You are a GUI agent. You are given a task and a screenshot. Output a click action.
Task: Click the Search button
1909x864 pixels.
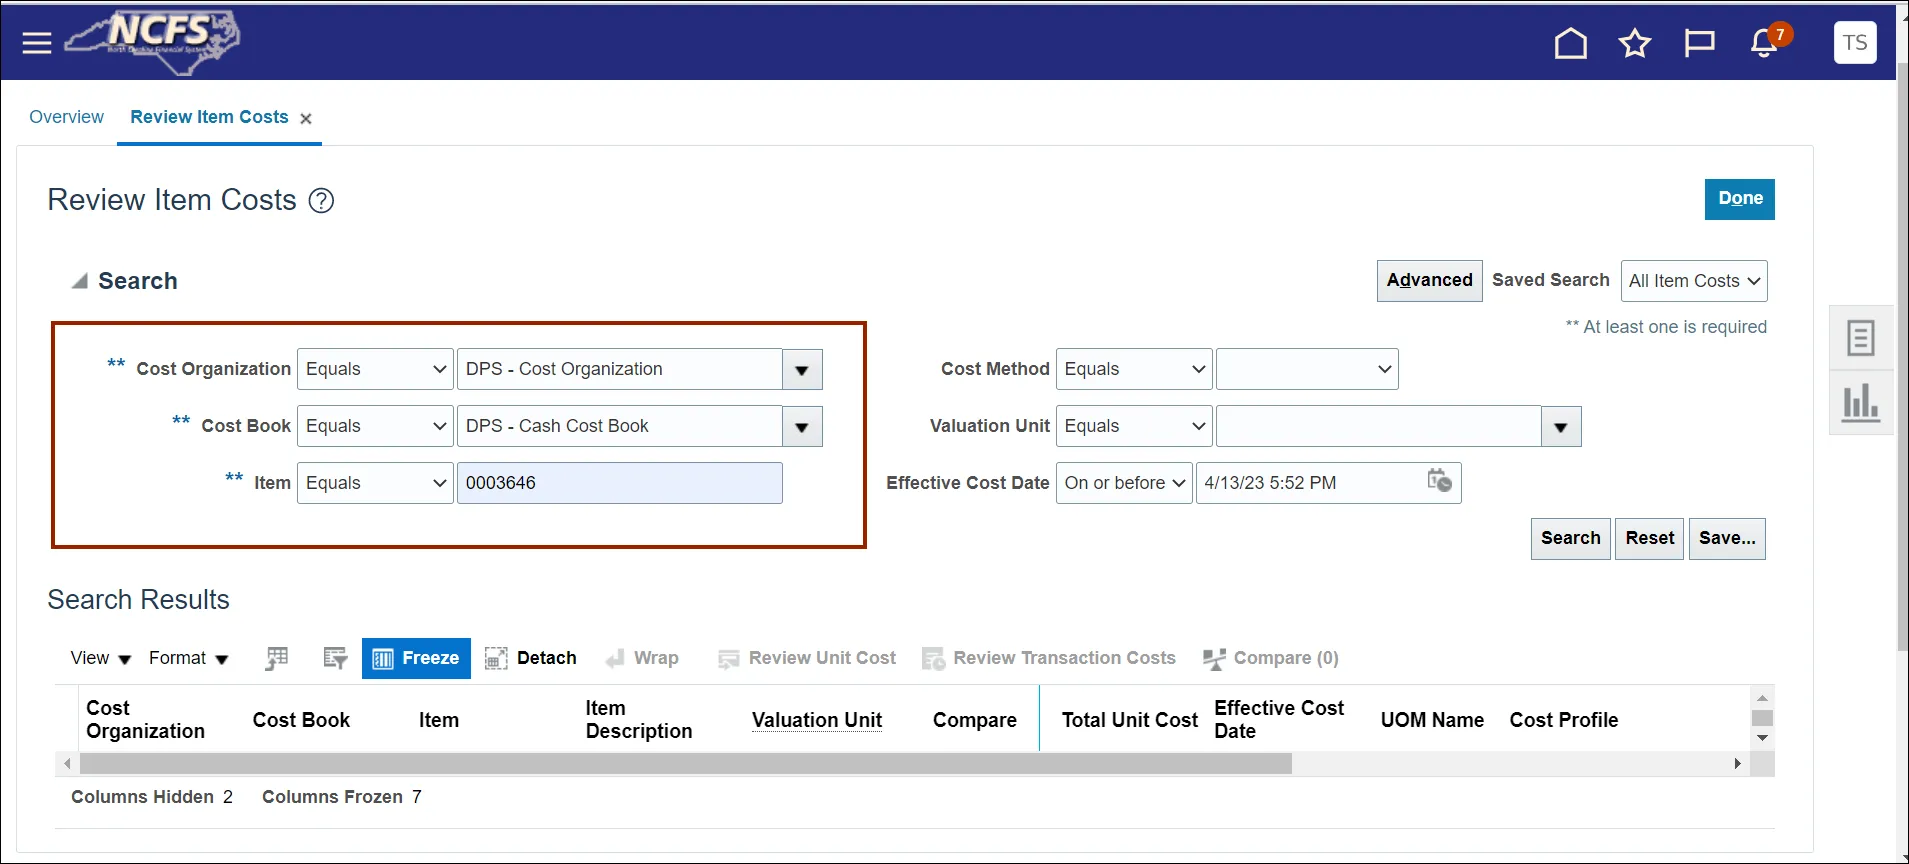tap(1569, 538)
